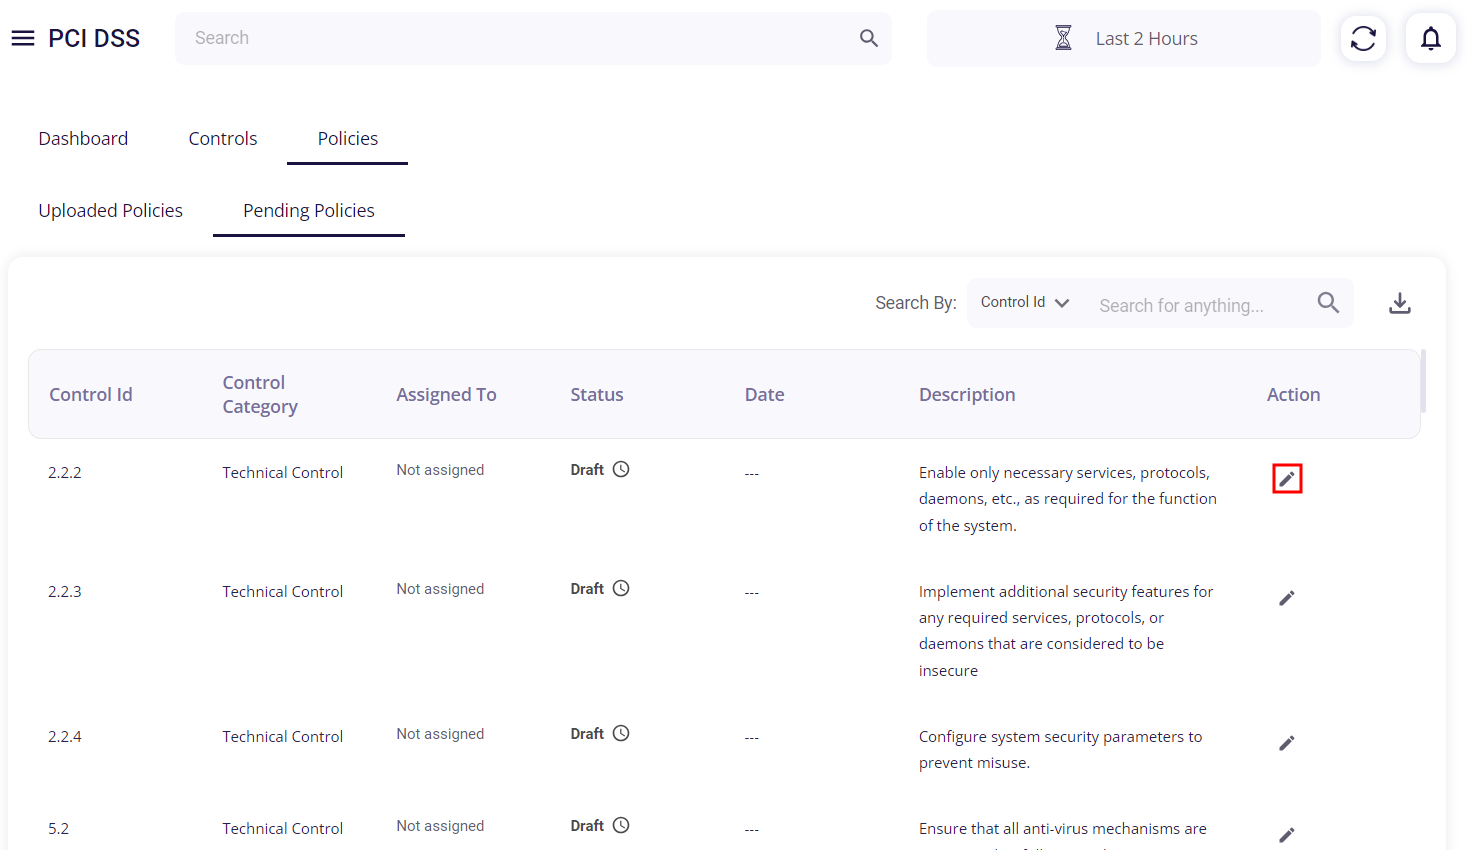Click the Assigned To column header

tap(446, 394)
